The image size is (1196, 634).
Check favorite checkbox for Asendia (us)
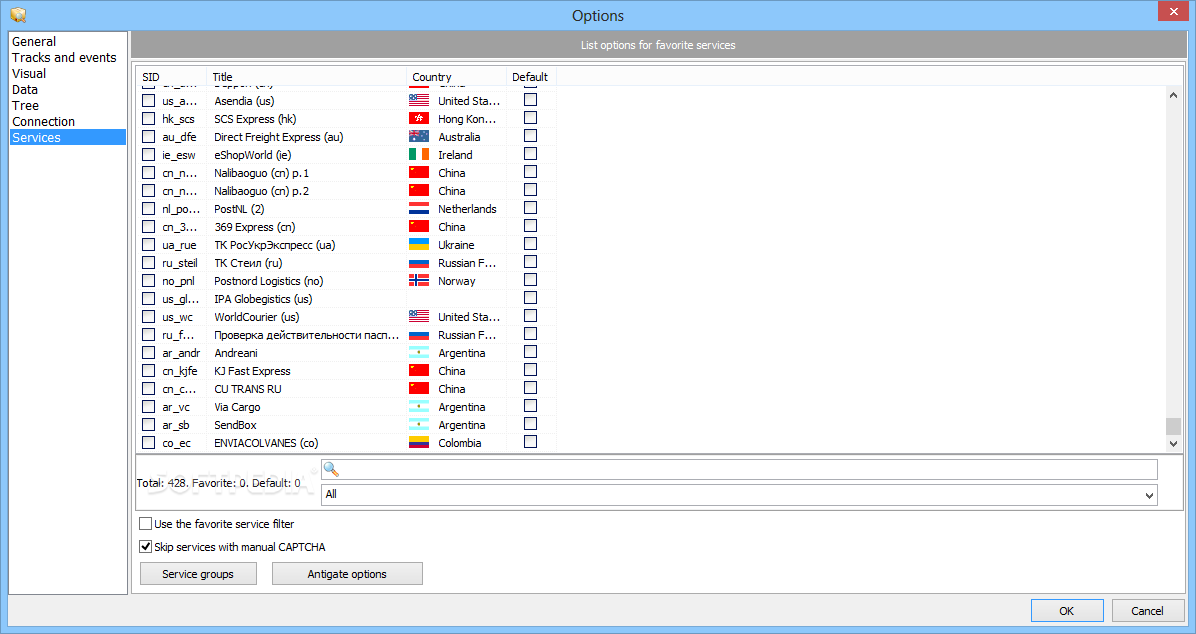click(x=149, y=101)
